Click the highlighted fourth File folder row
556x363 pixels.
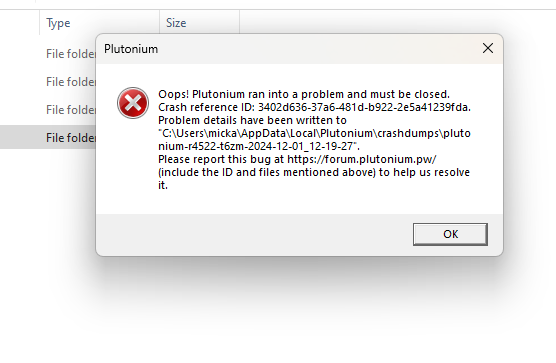coord(48,137)
